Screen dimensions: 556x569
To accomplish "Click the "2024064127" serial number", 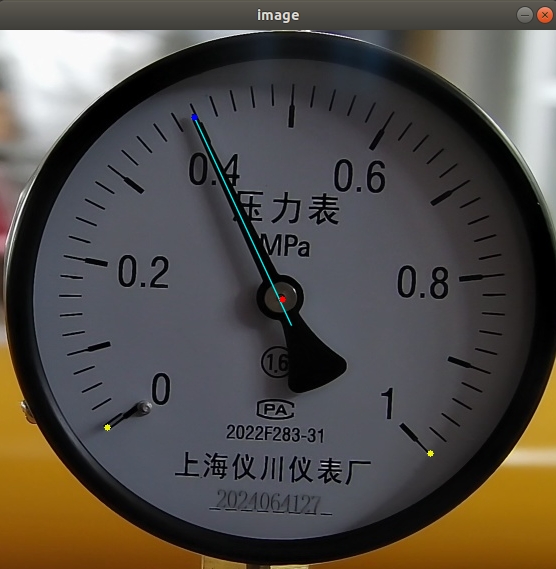I will 269,502.
